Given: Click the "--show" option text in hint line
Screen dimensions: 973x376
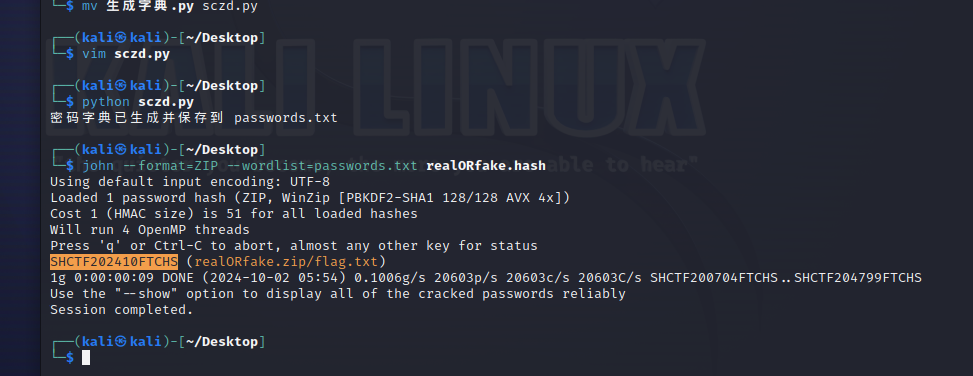Looking at the screenshot, I should coord(148,293).
